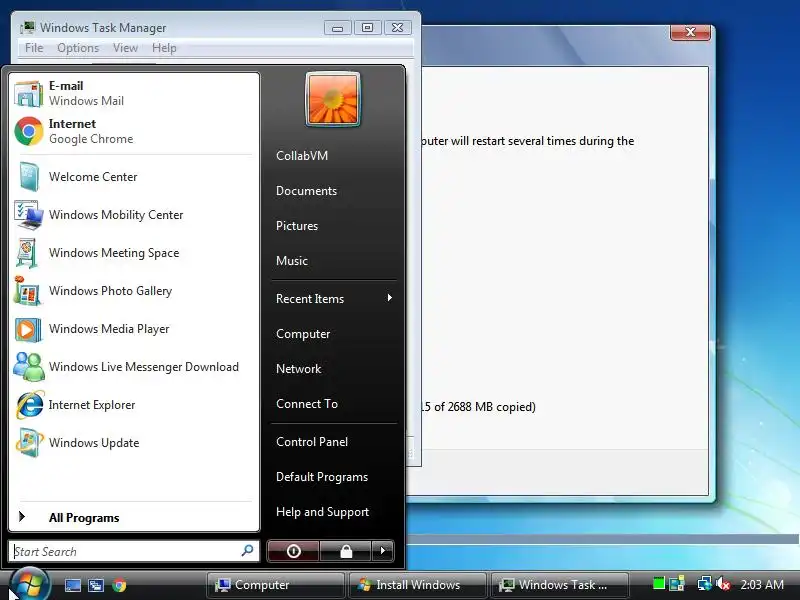The height and width of the screenshot is (600, 800).
Task: Minimize the Windows Task Manager window
Action: tap(338, 28)
